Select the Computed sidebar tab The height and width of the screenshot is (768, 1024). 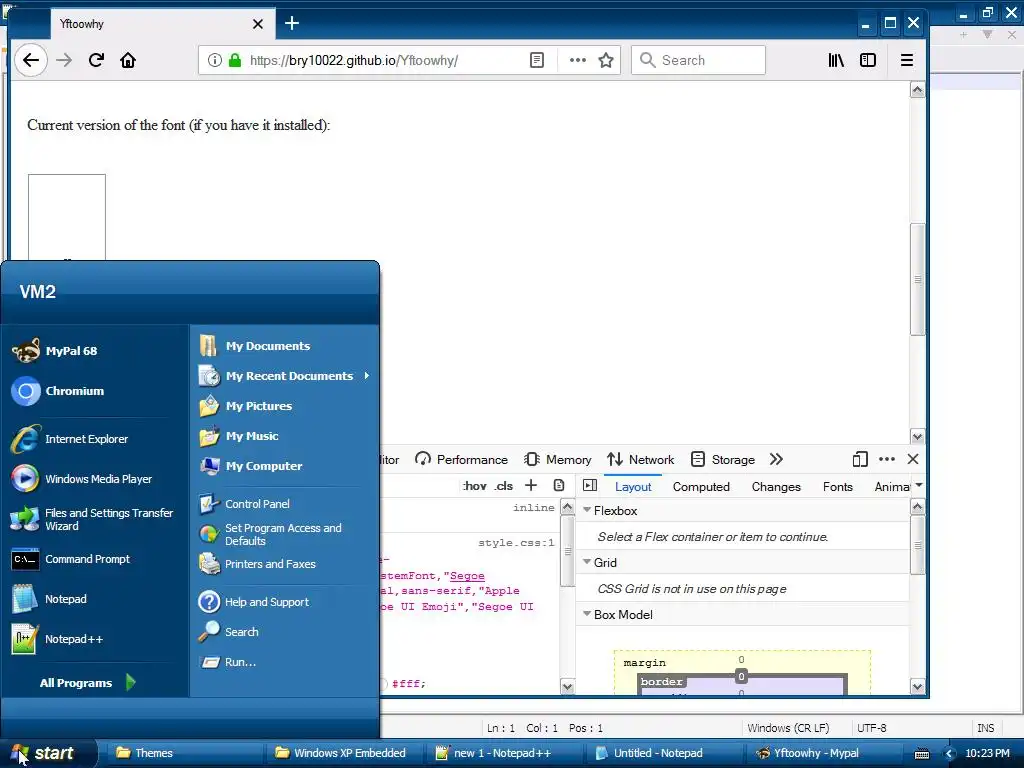[x=701, y=487]
